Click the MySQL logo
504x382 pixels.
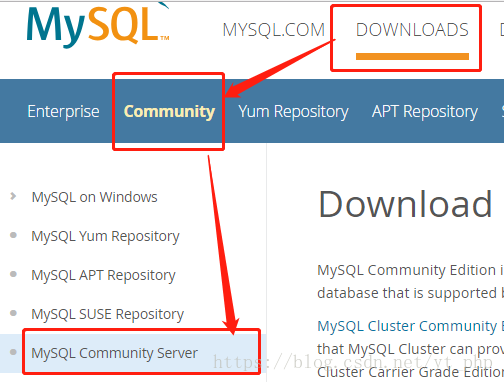[98, 25]
